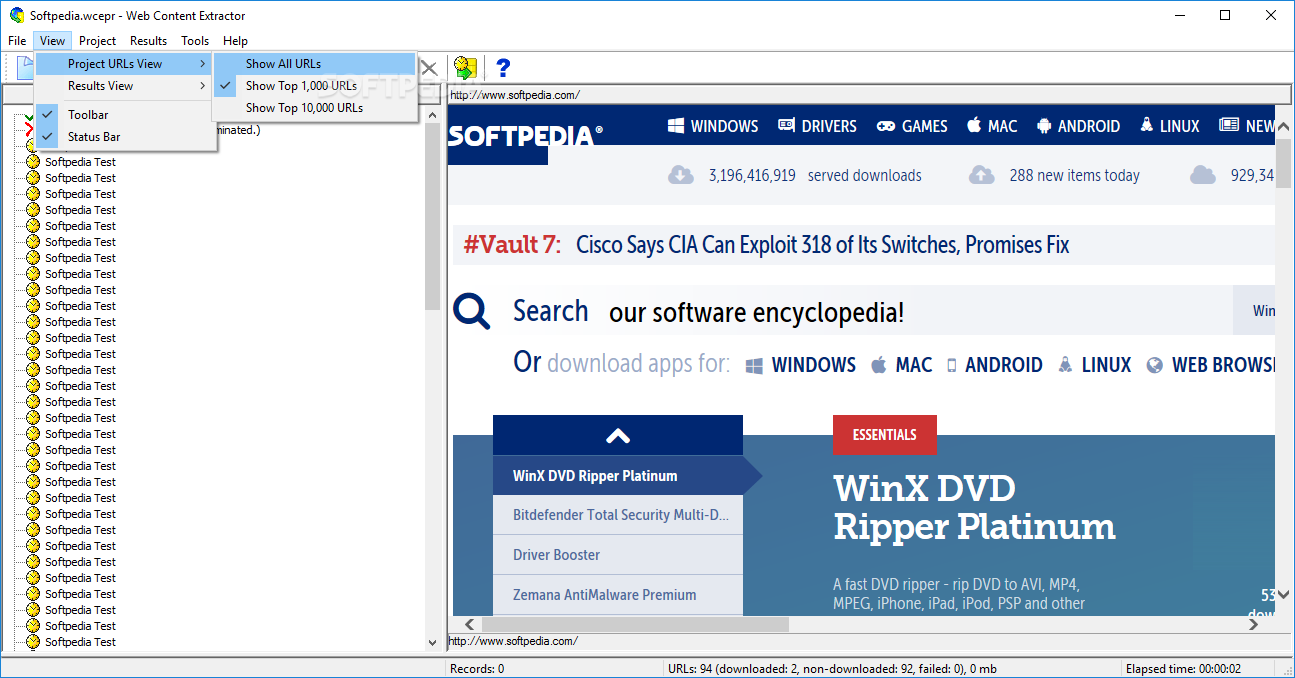
Task: Click the 3,196,416,919 served downloads text
Action: [x=815, y=175]
